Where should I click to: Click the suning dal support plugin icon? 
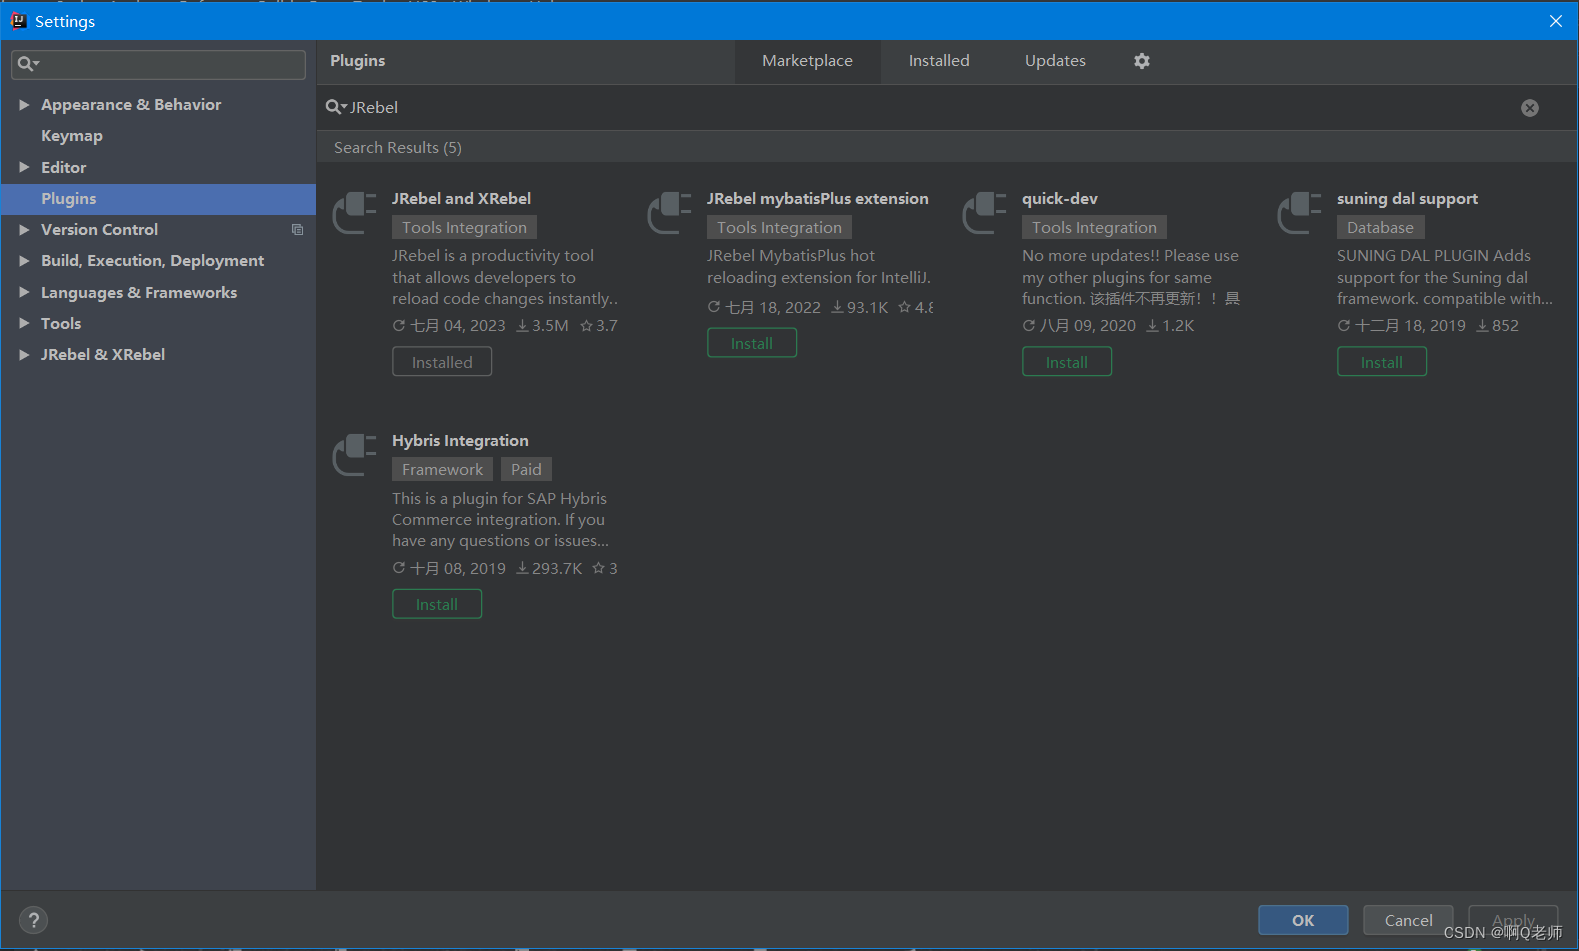click(x=1299, y=213)
